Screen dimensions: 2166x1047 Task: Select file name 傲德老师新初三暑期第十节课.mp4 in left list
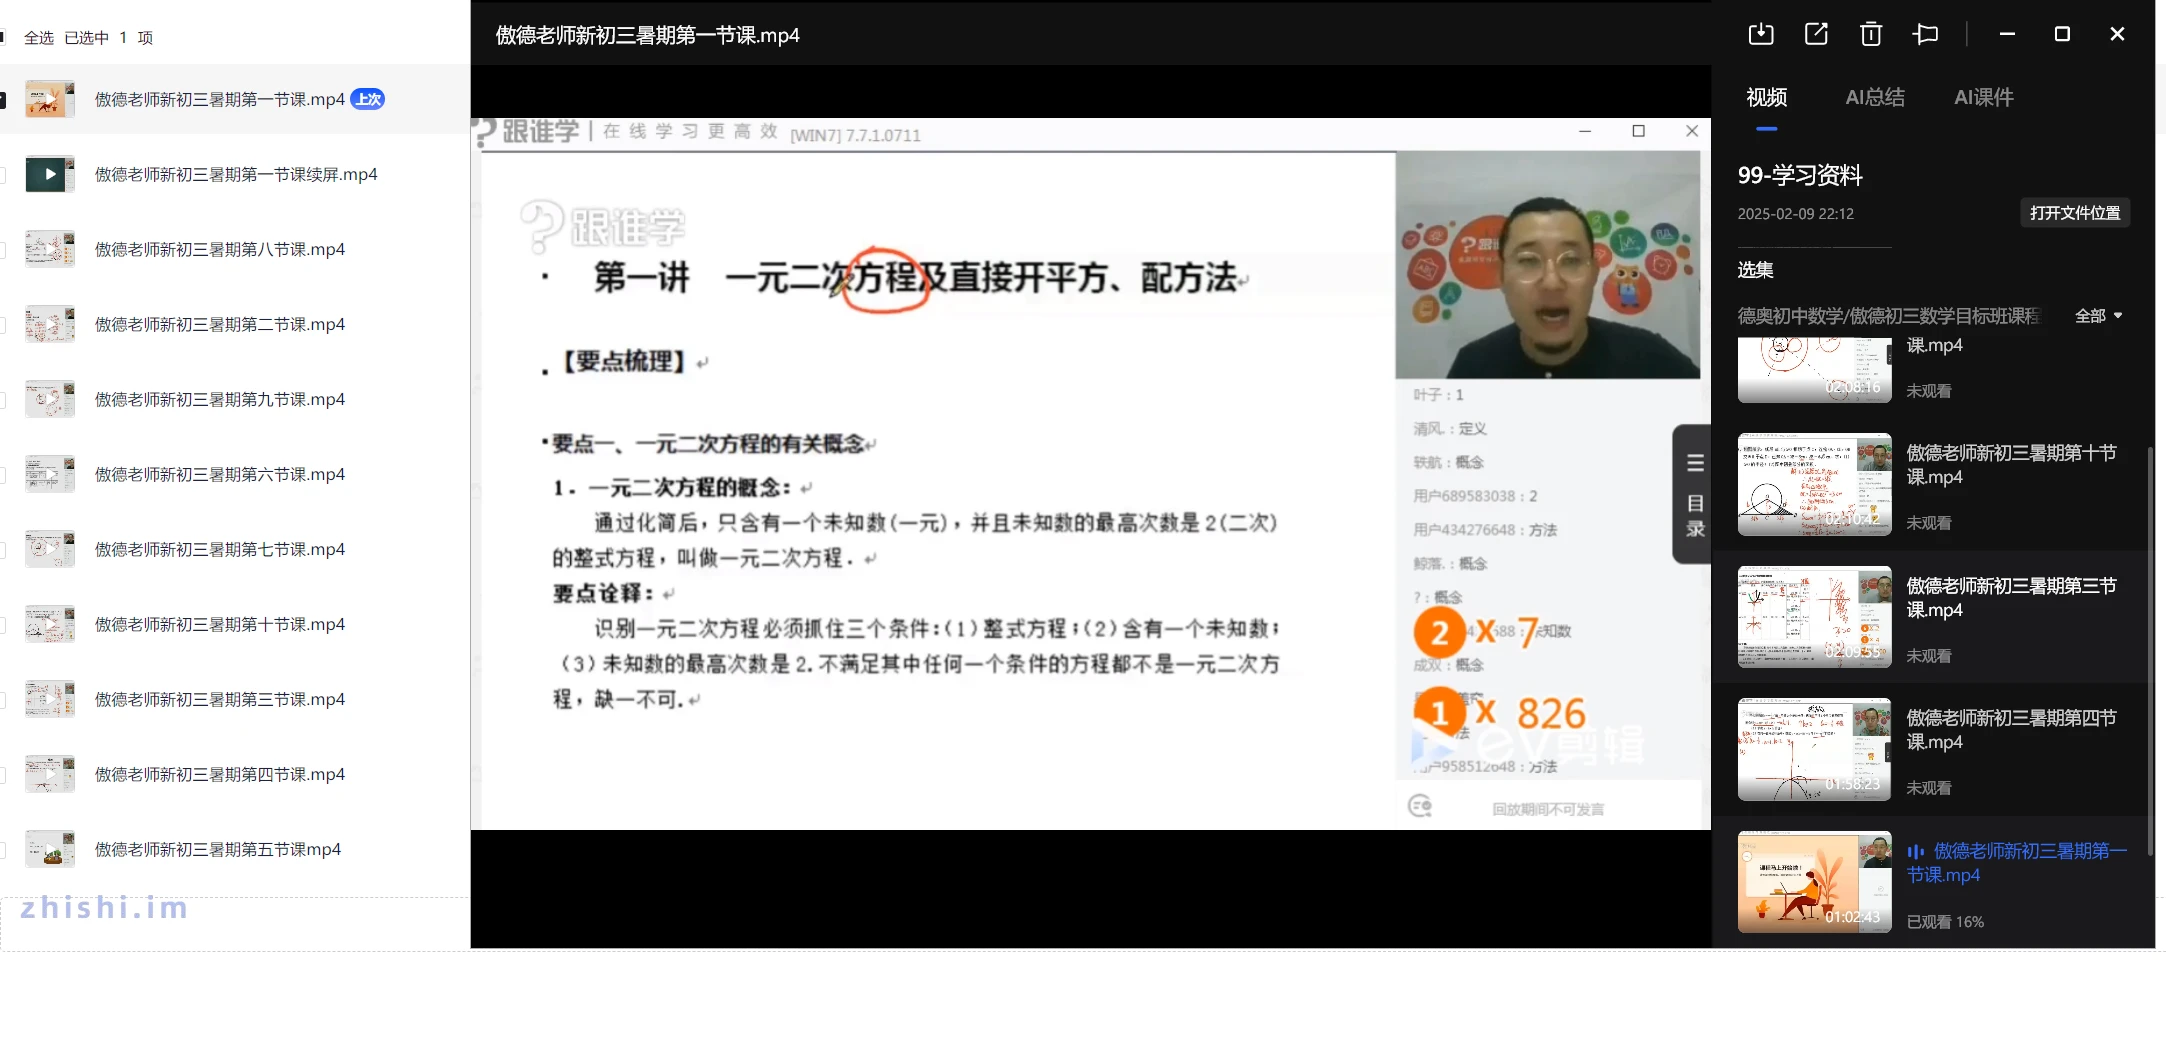(x=220, y=624)
